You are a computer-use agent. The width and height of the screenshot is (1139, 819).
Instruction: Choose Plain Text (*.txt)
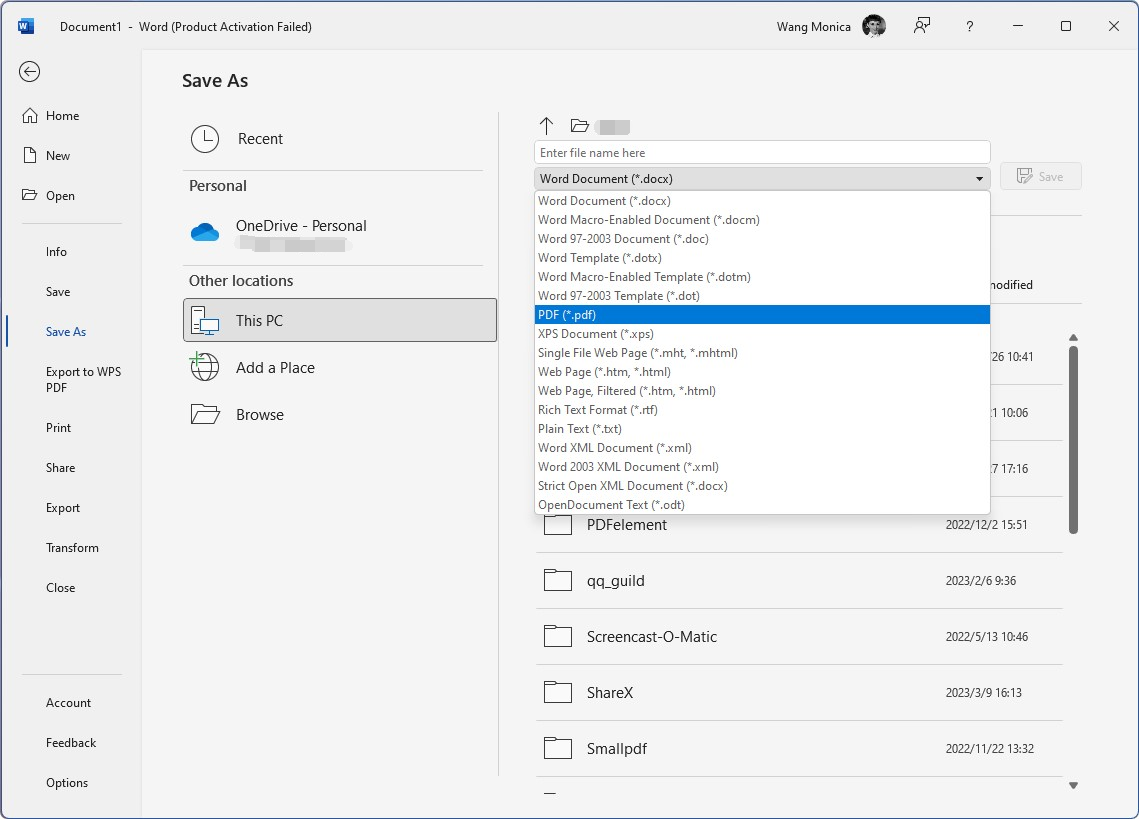[762, 429]
